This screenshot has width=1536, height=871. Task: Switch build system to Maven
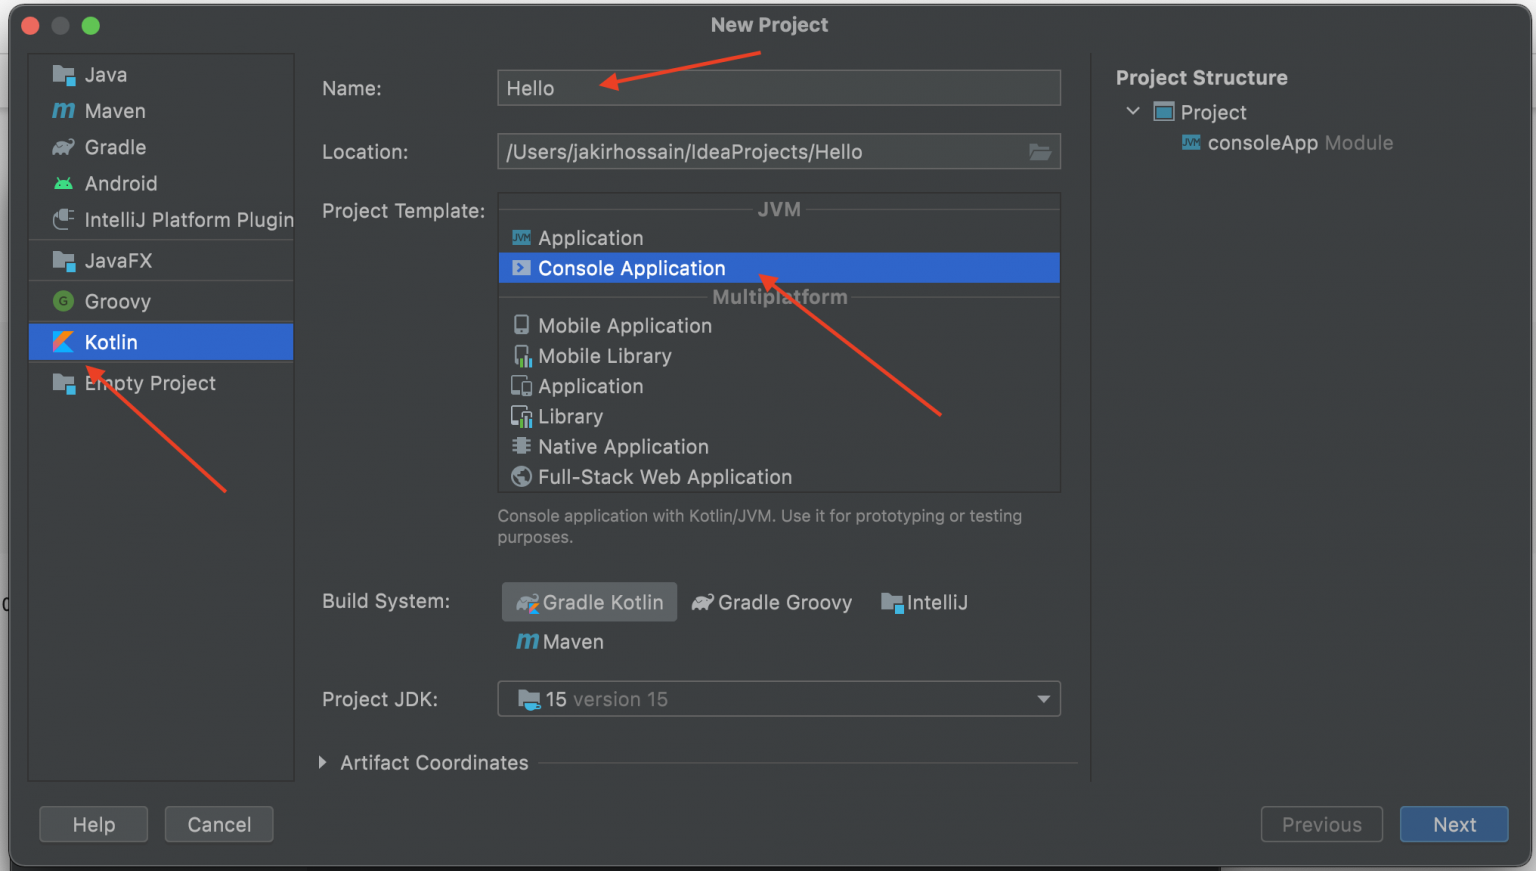pyautogui.click(x=560, y=642)
